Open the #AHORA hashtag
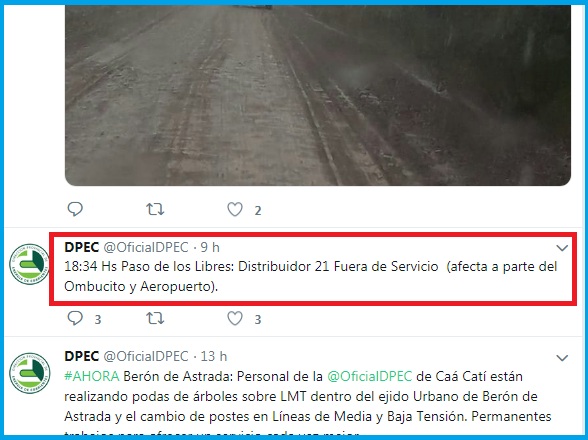 92,376
